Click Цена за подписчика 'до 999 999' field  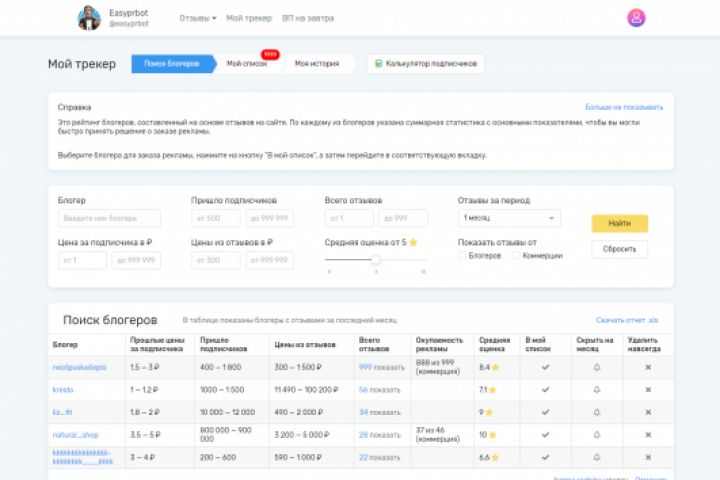point(136,260)
